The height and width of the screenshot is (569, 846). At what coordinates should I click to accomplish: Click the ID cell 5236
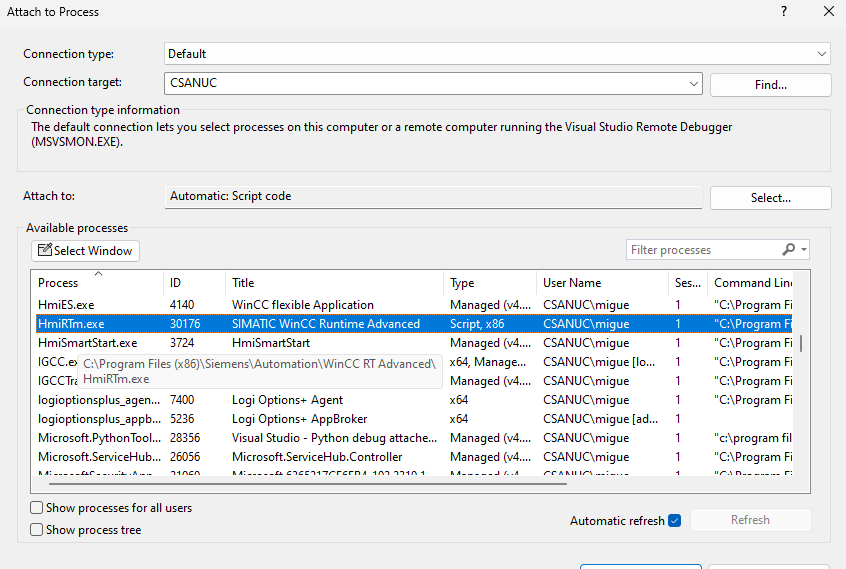click(x=182, y=419)
